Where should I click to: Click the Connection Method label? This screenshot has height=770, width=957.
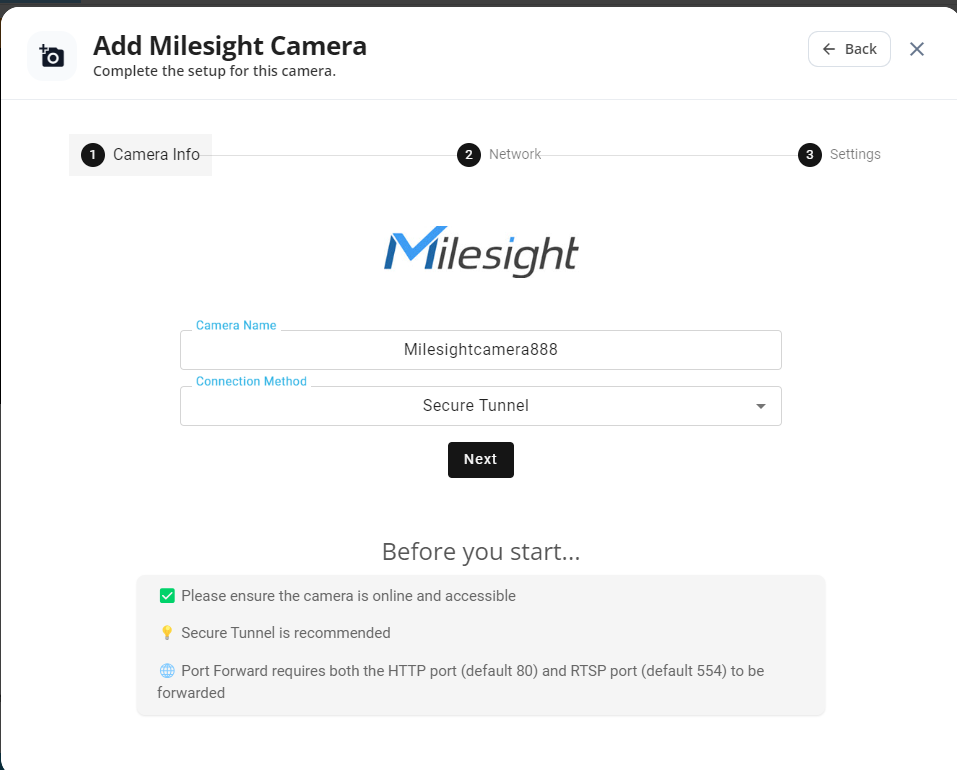251,381
